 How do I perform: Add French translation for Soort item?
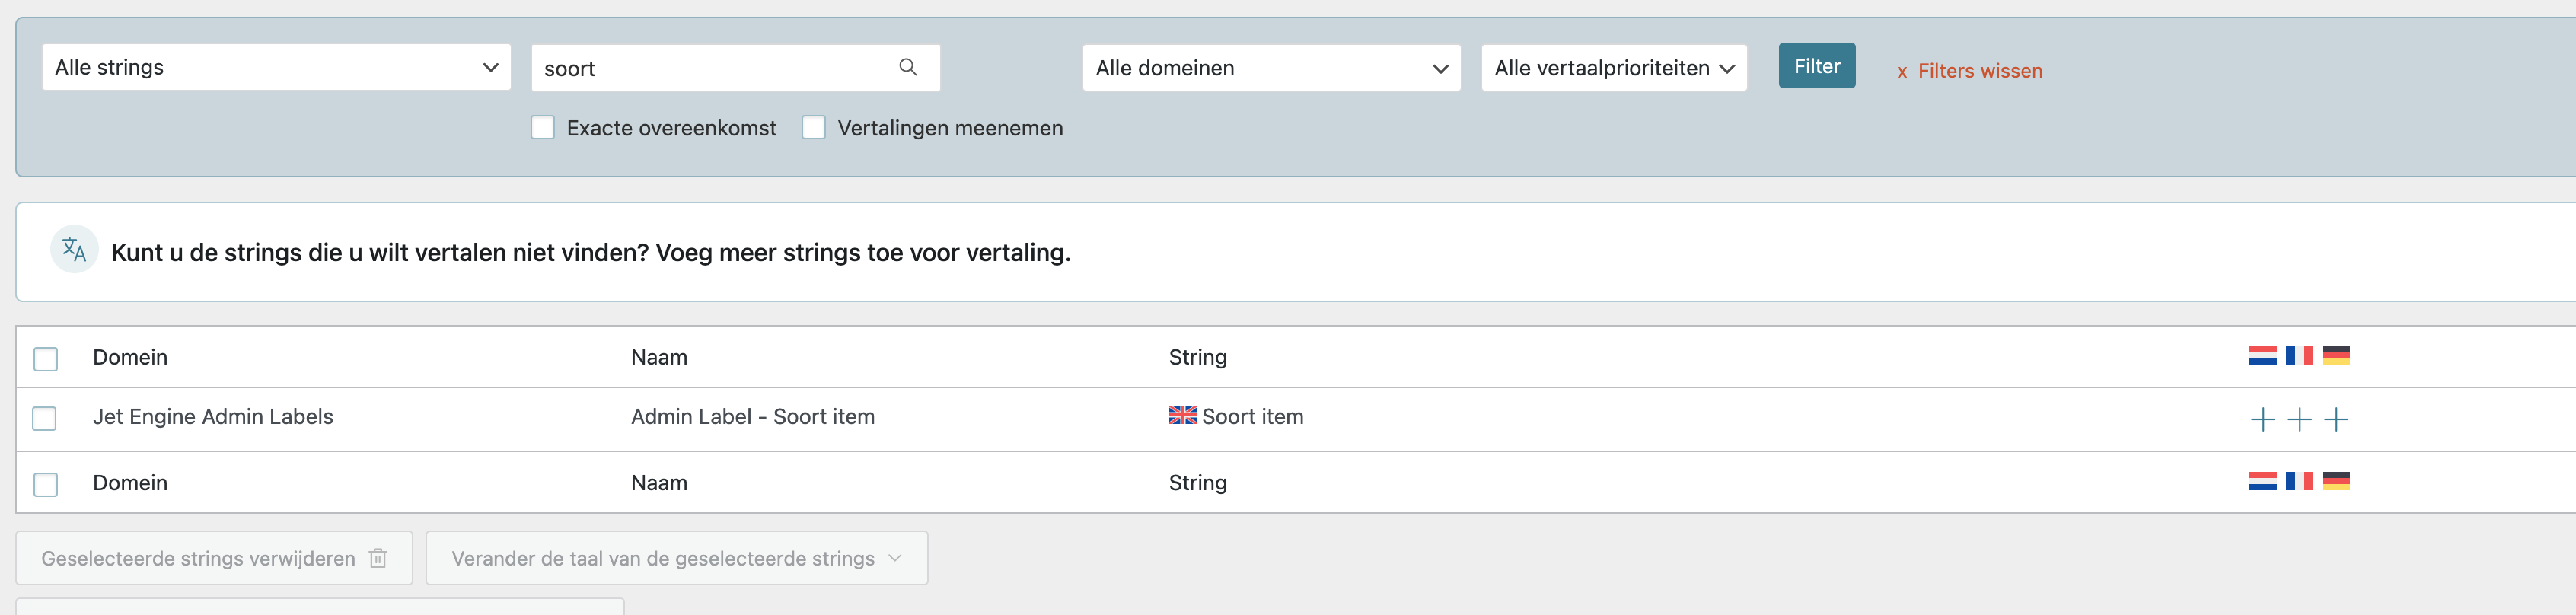coord(2299,419)
